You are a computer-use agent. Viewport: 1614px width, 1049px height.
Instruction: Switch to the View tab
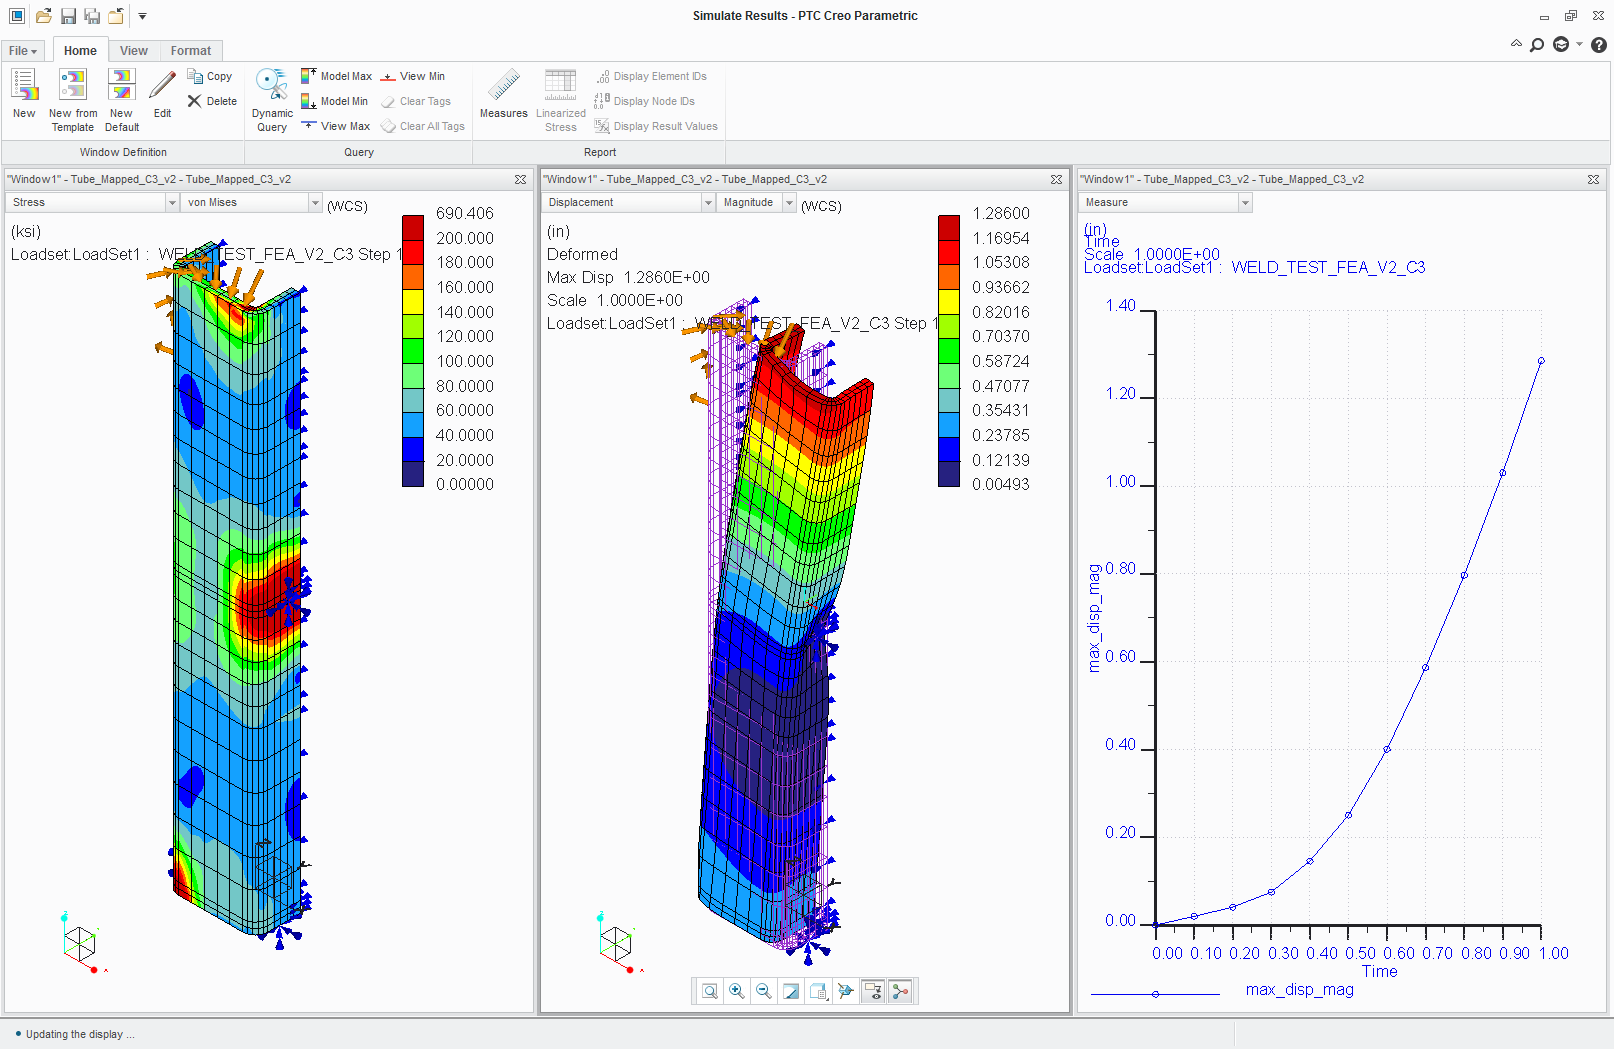pyautogui.click(x=134, y=51)
